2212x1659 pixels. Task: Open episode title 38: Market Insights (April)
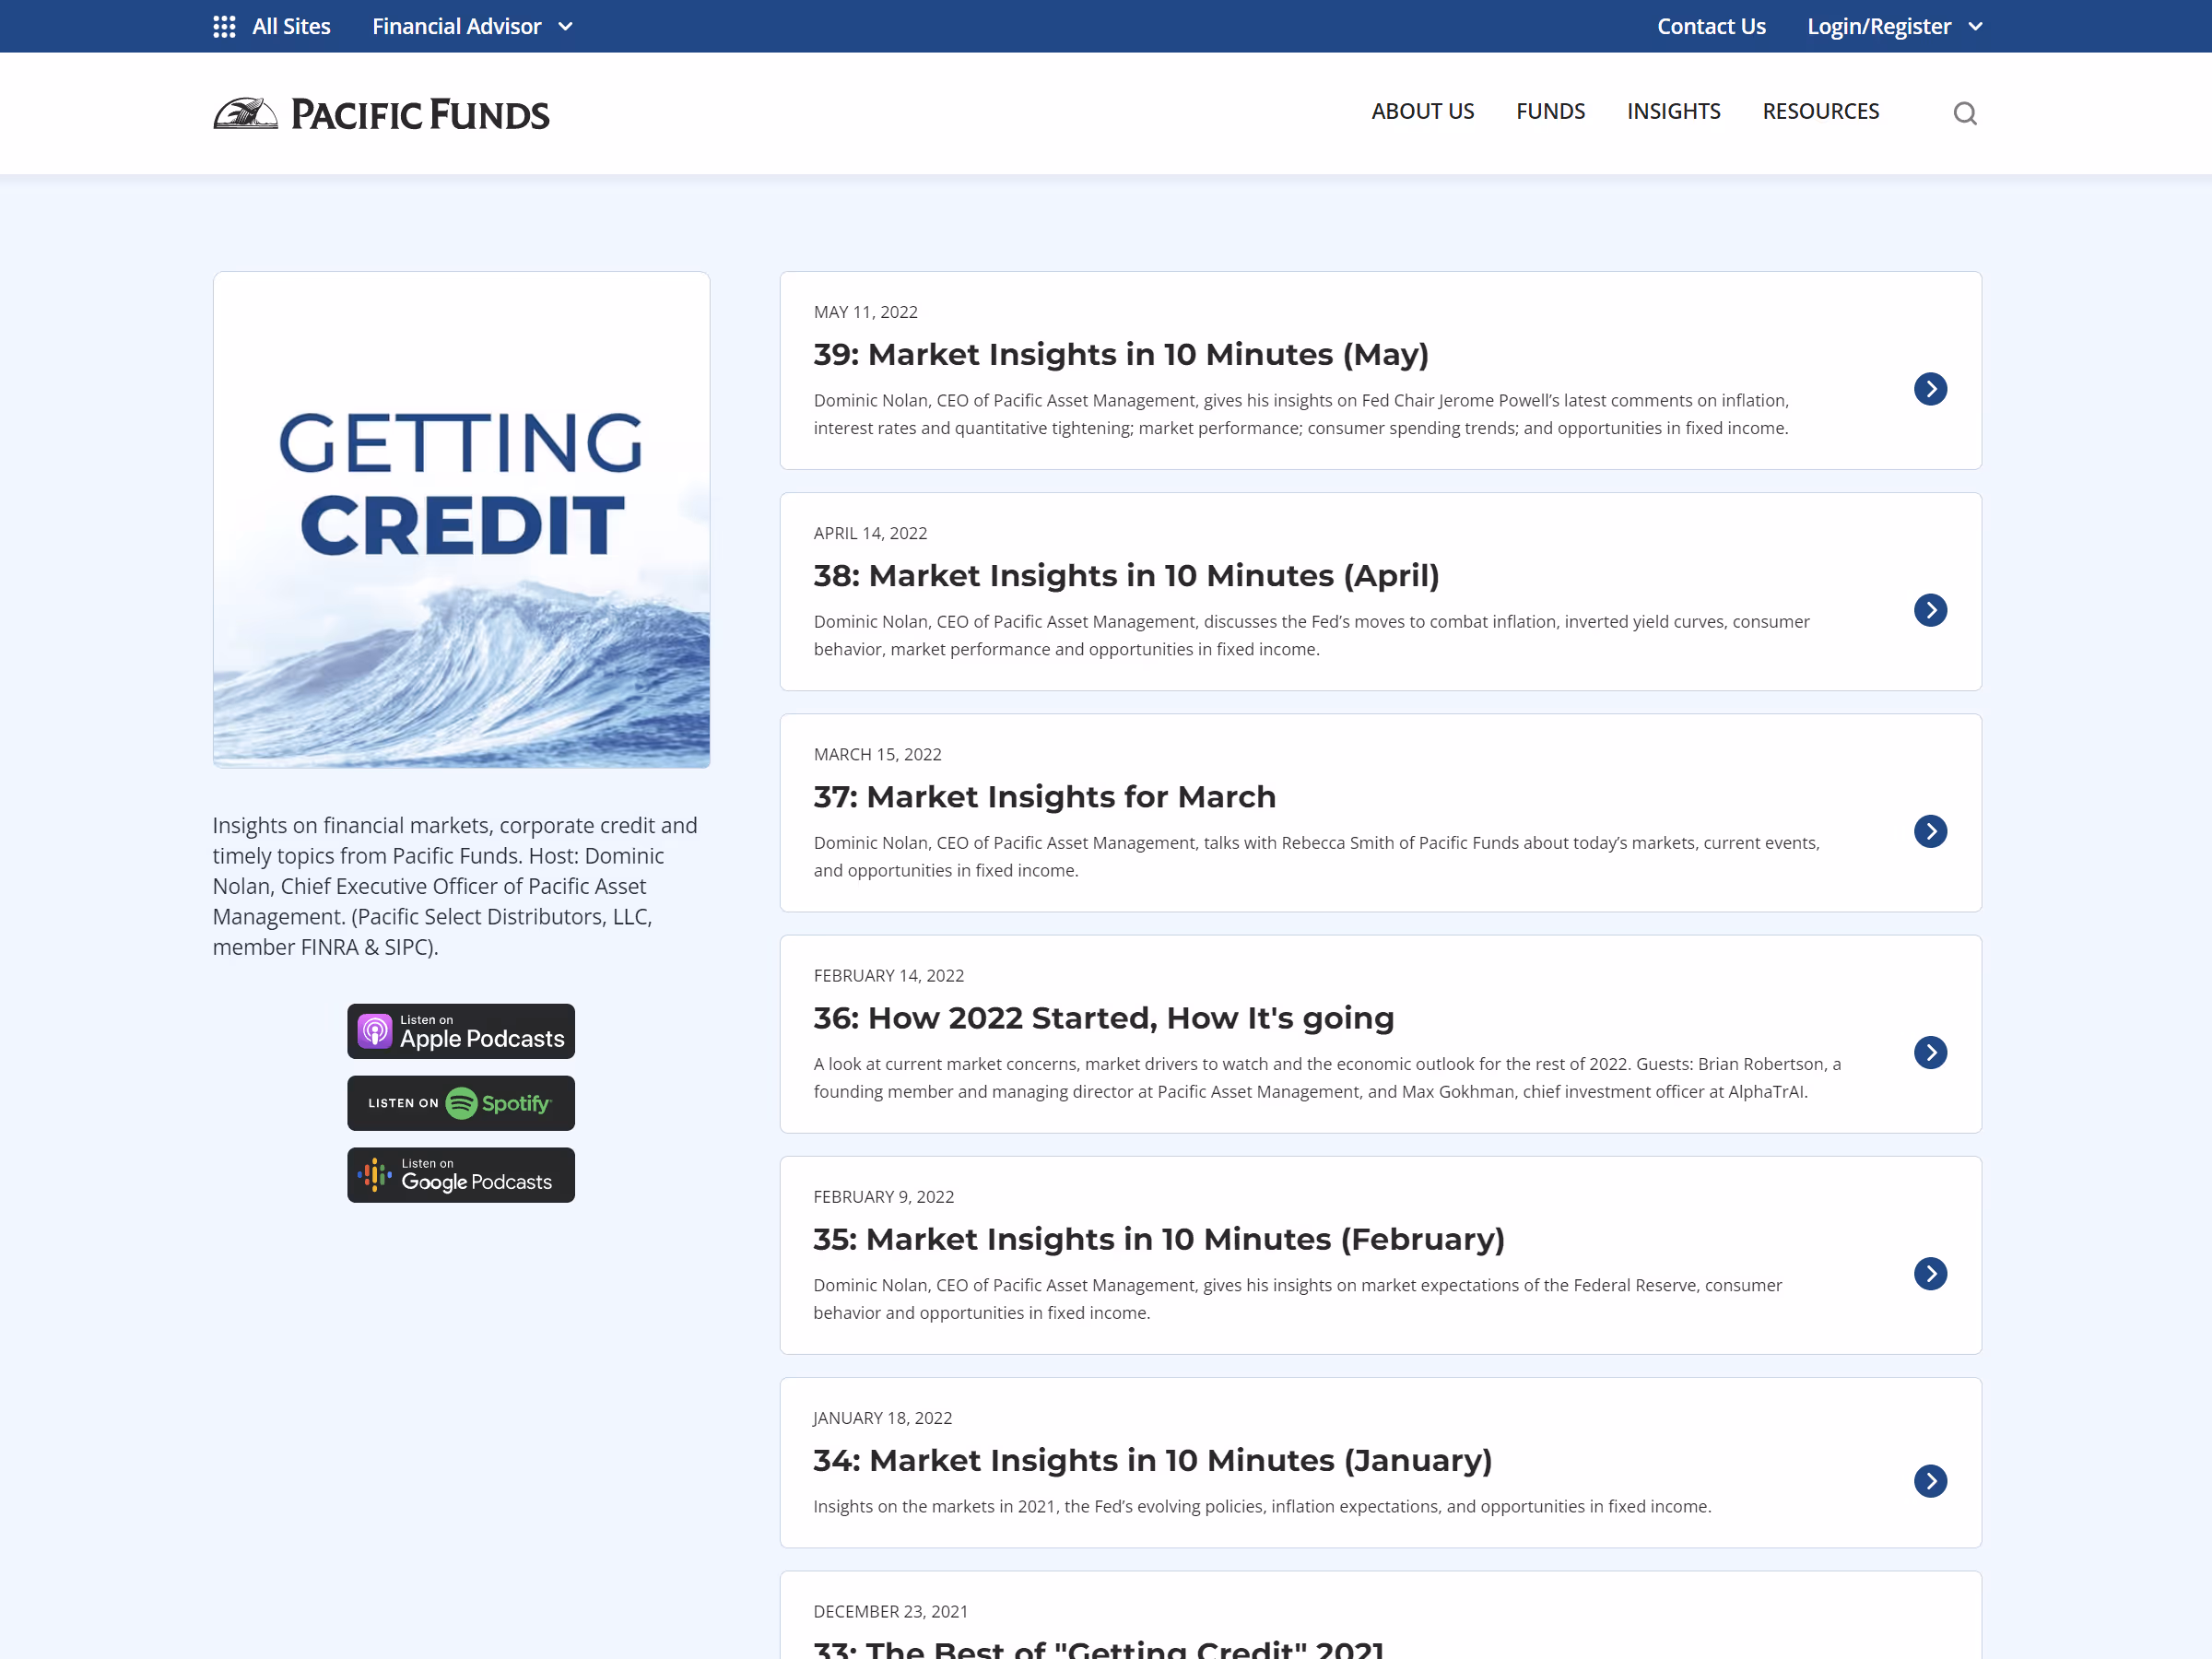[x=1126, y=575]
